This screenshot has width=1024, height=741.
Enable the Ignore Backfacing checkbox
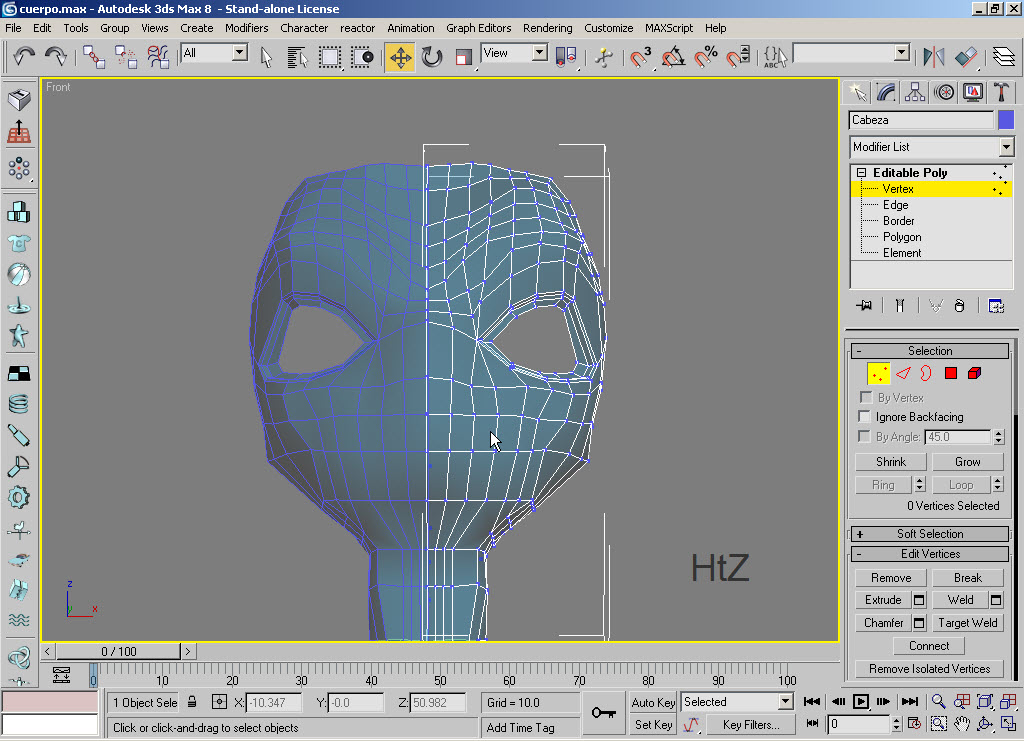(x=866, y=417)
